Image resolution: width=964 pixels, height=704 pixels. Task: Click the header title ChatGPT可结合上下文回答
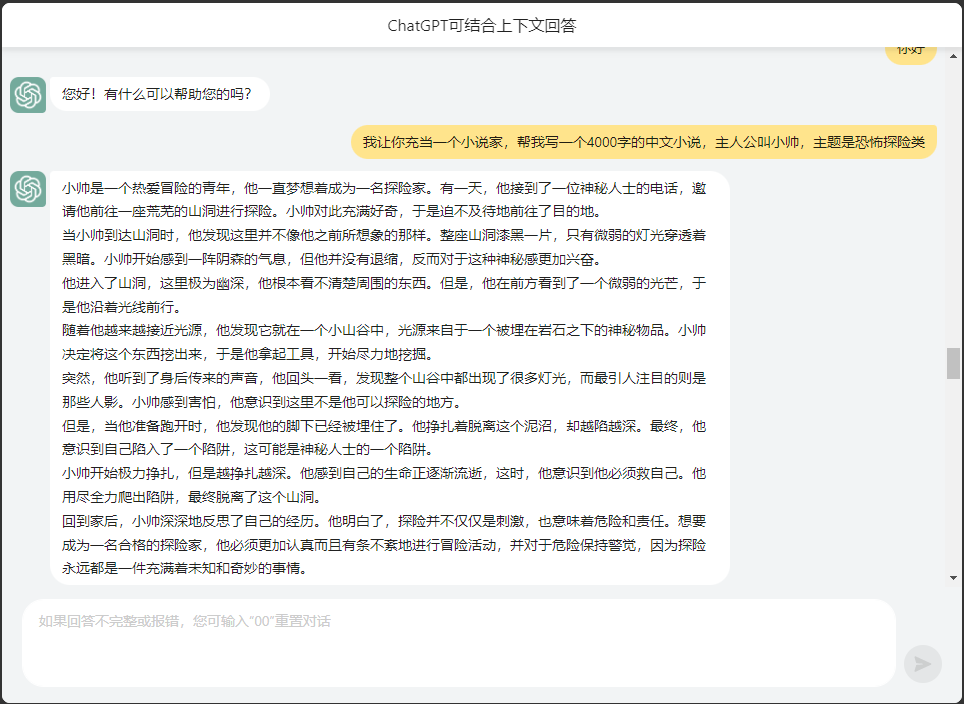(x=482, y=25)
